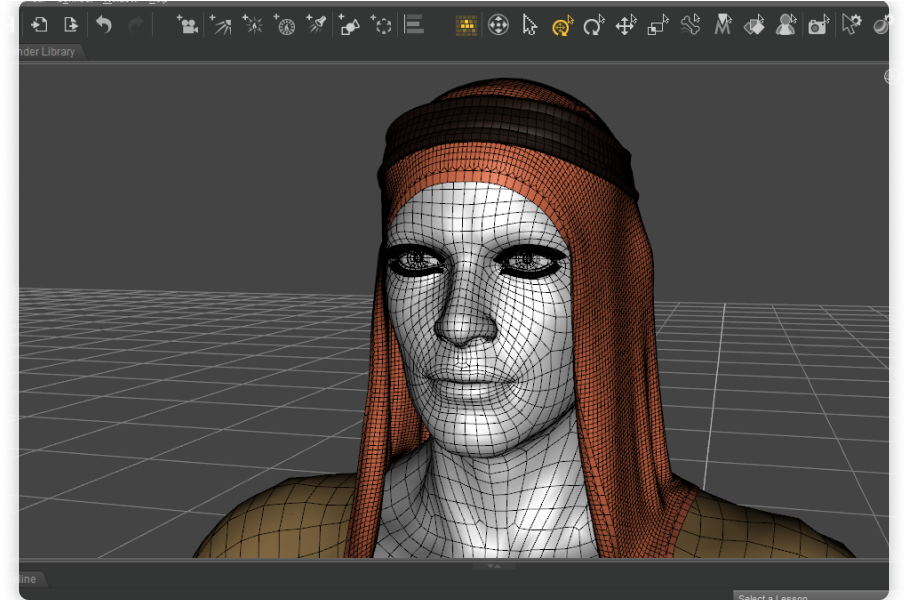Open the Render Library tab

tap(40, 51)
